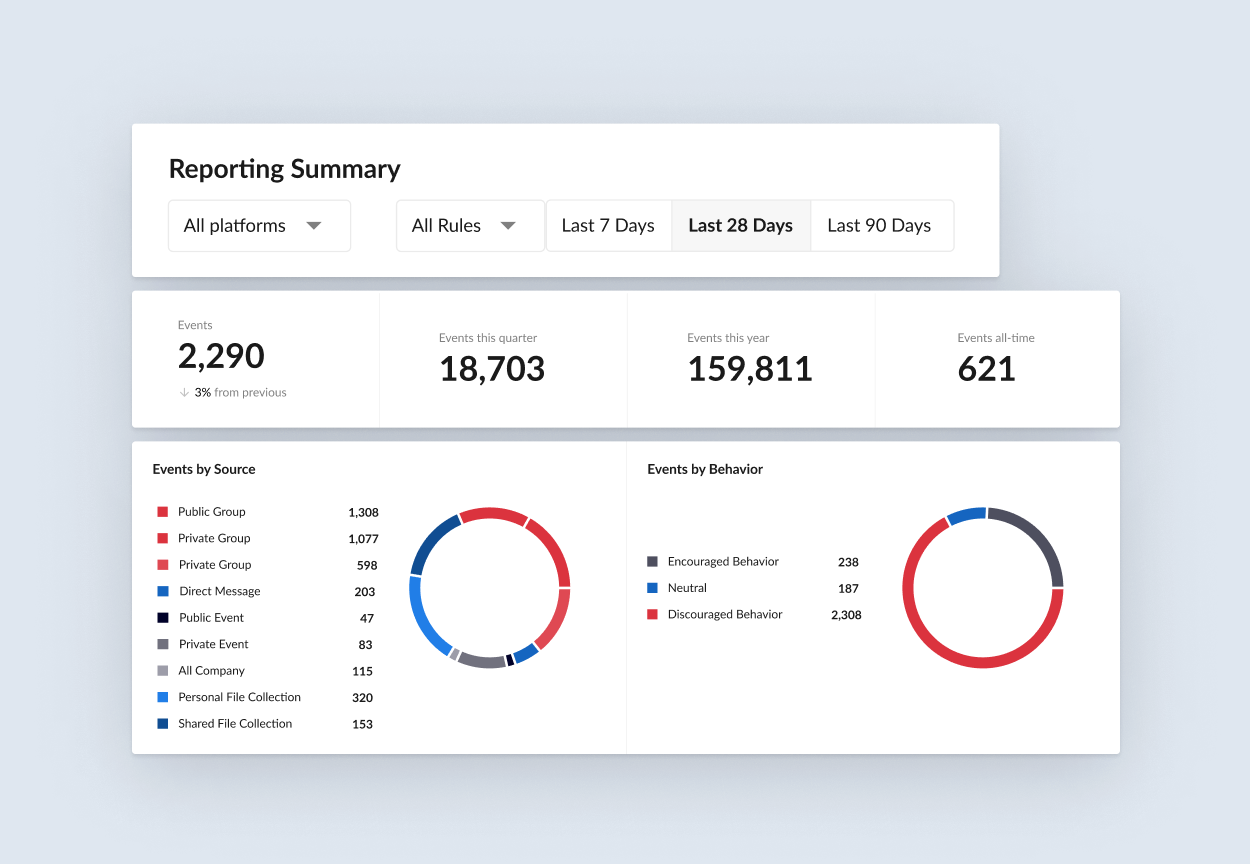Click the 238 Encouraged Behavior count
This screenshot has height=864, width=1250.
pos(848,562)
